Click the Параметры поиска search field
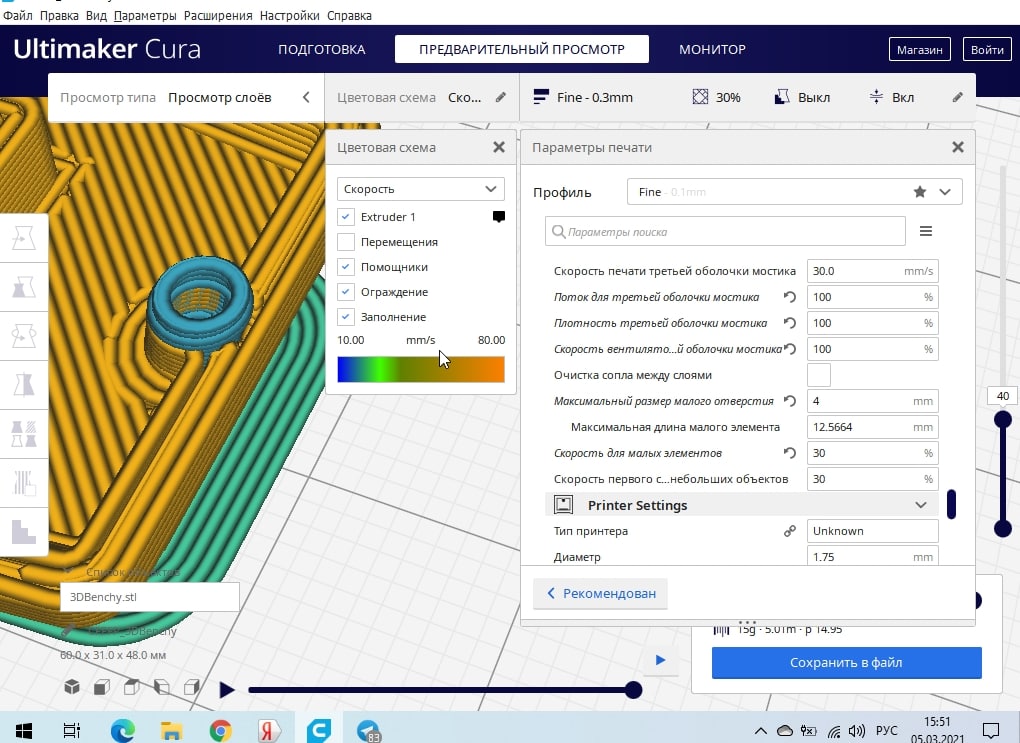This screenshot has height=743, width=1020. [x=725, y=232]
